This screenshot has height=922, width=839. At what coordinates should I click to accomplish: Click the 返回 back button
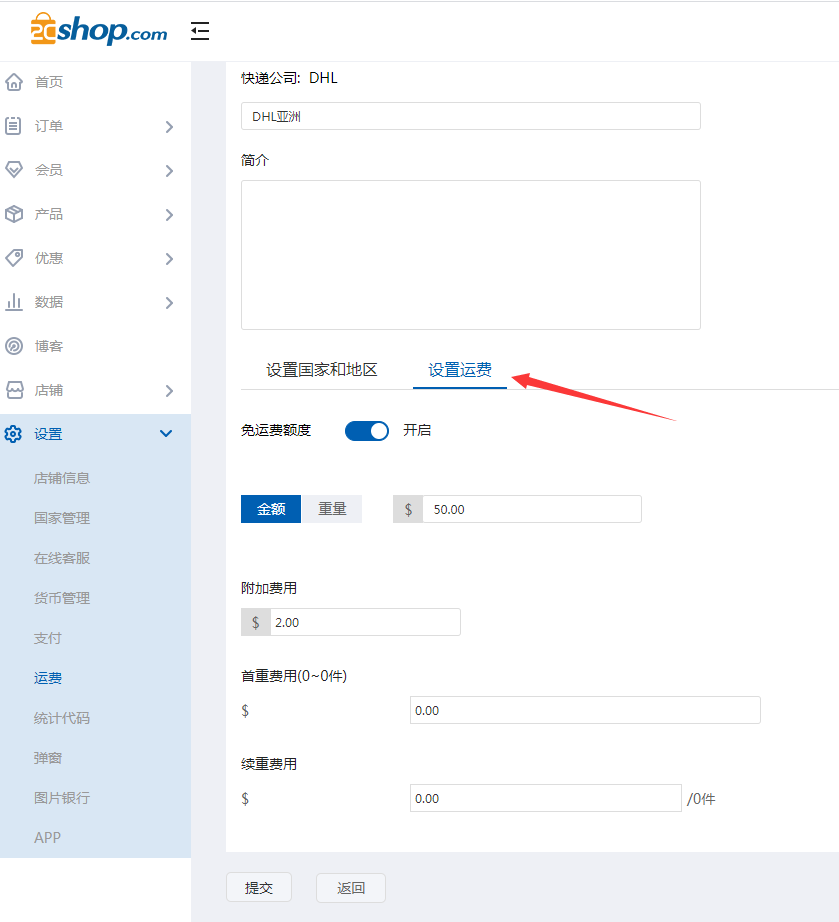[x=351, y=887]
